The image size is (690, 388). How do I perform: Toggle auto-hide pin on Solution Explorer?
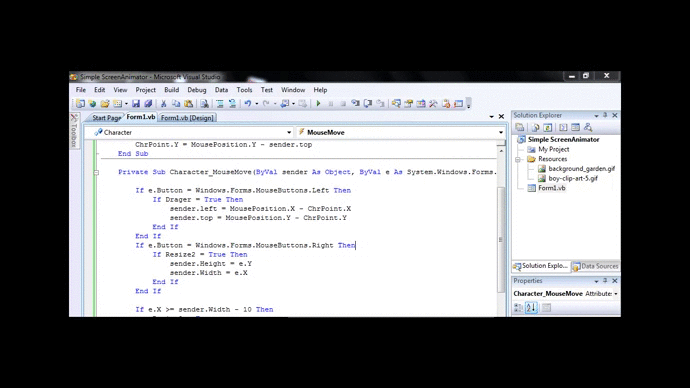[605, 115]
